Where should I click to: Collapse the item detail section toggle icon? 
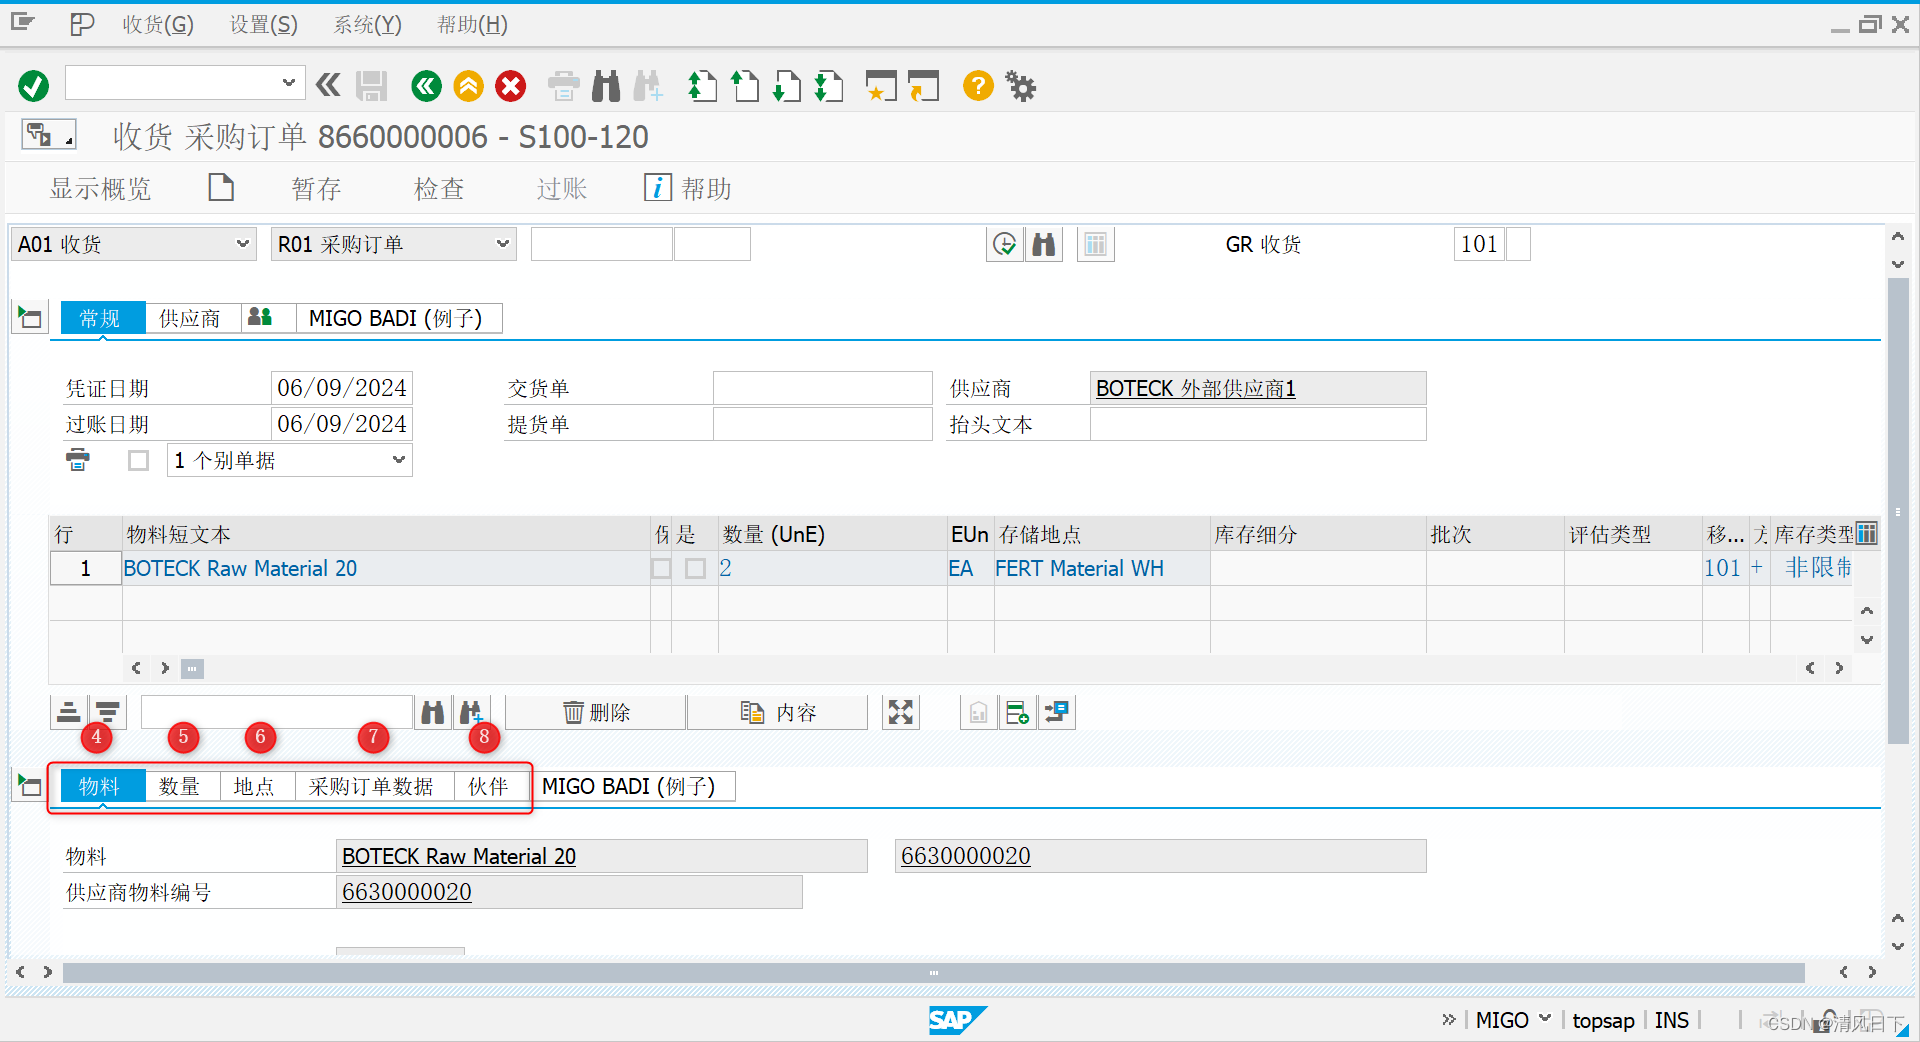pos(30,786)
